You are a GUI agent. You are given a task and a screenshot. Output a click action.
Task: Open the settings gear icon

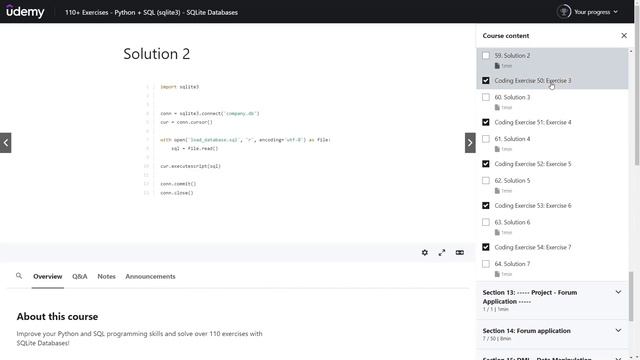click(424, 253)
